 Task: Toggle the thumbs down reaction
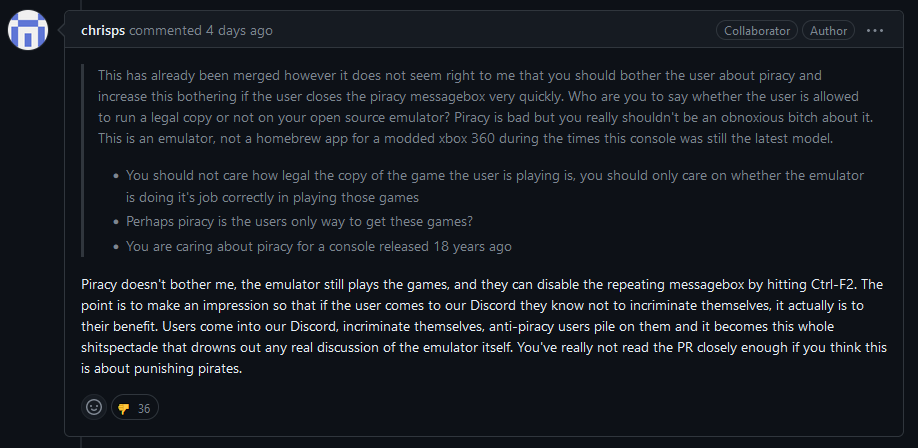pyautogui.click(x=124, y=408)
